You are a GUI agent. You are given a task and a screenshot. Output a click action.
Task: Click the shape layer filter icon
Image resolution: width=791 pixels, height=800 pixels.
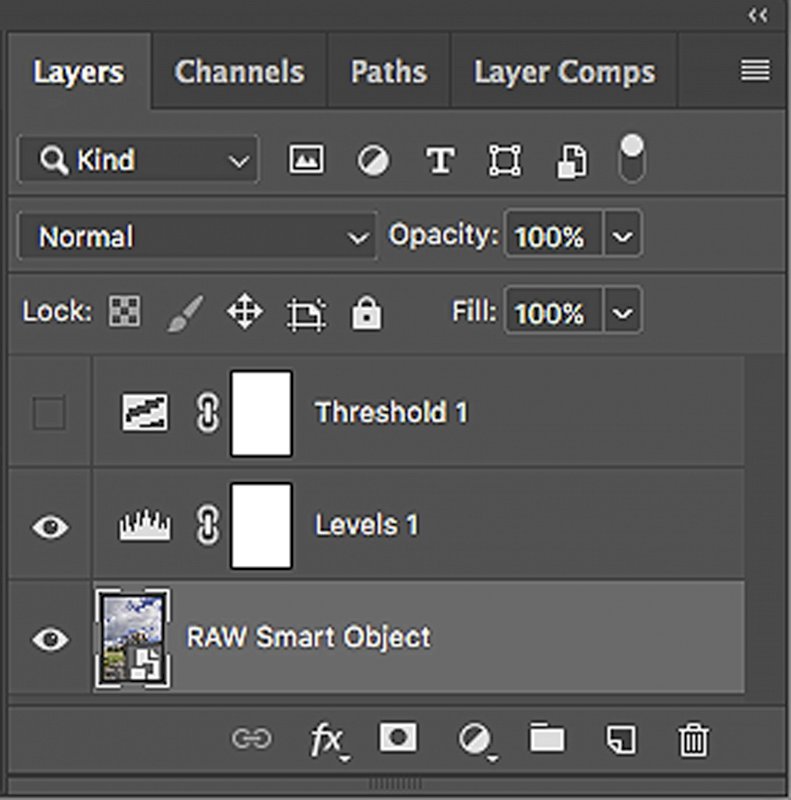click(505, 160)
